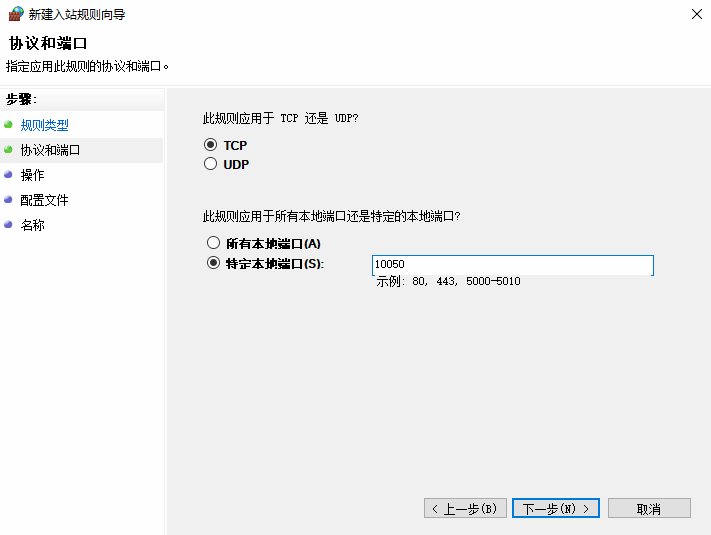Click the 步骤: heading in sidebar

(21, 99)
